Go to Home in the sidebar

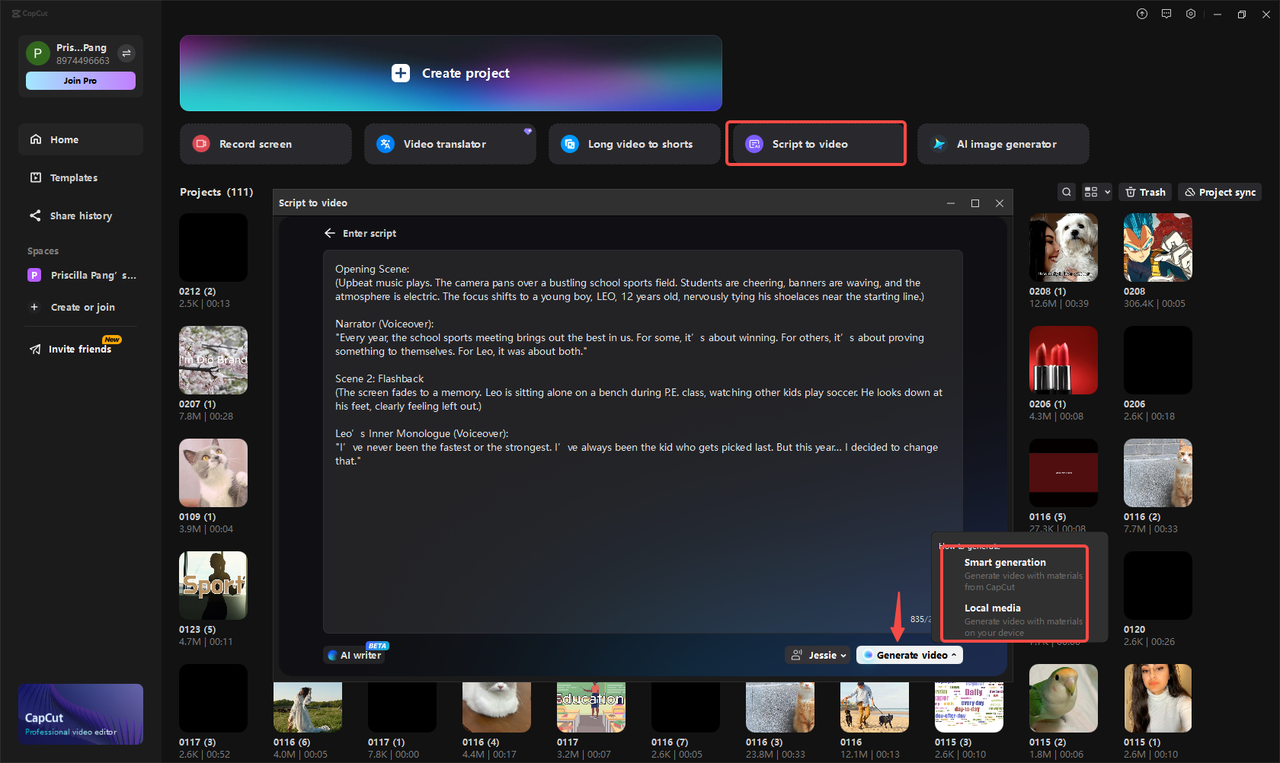coord(81,140)
